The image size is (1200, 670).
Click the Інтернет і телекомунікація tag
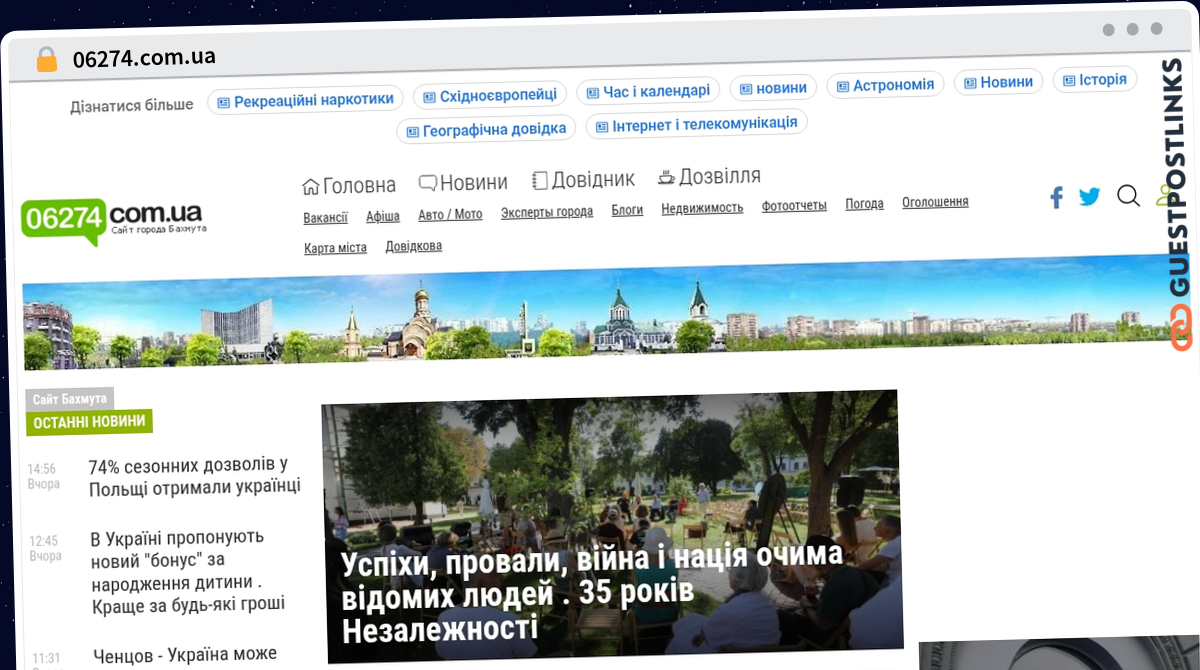697,123
